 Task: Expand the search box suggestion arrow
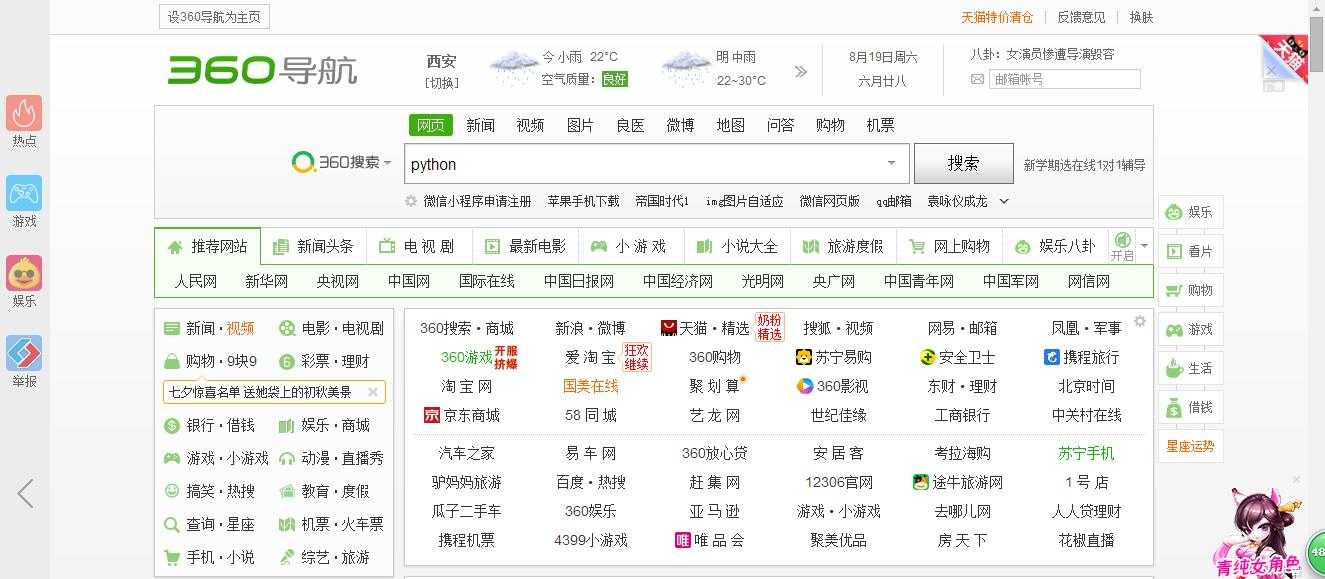891,163
